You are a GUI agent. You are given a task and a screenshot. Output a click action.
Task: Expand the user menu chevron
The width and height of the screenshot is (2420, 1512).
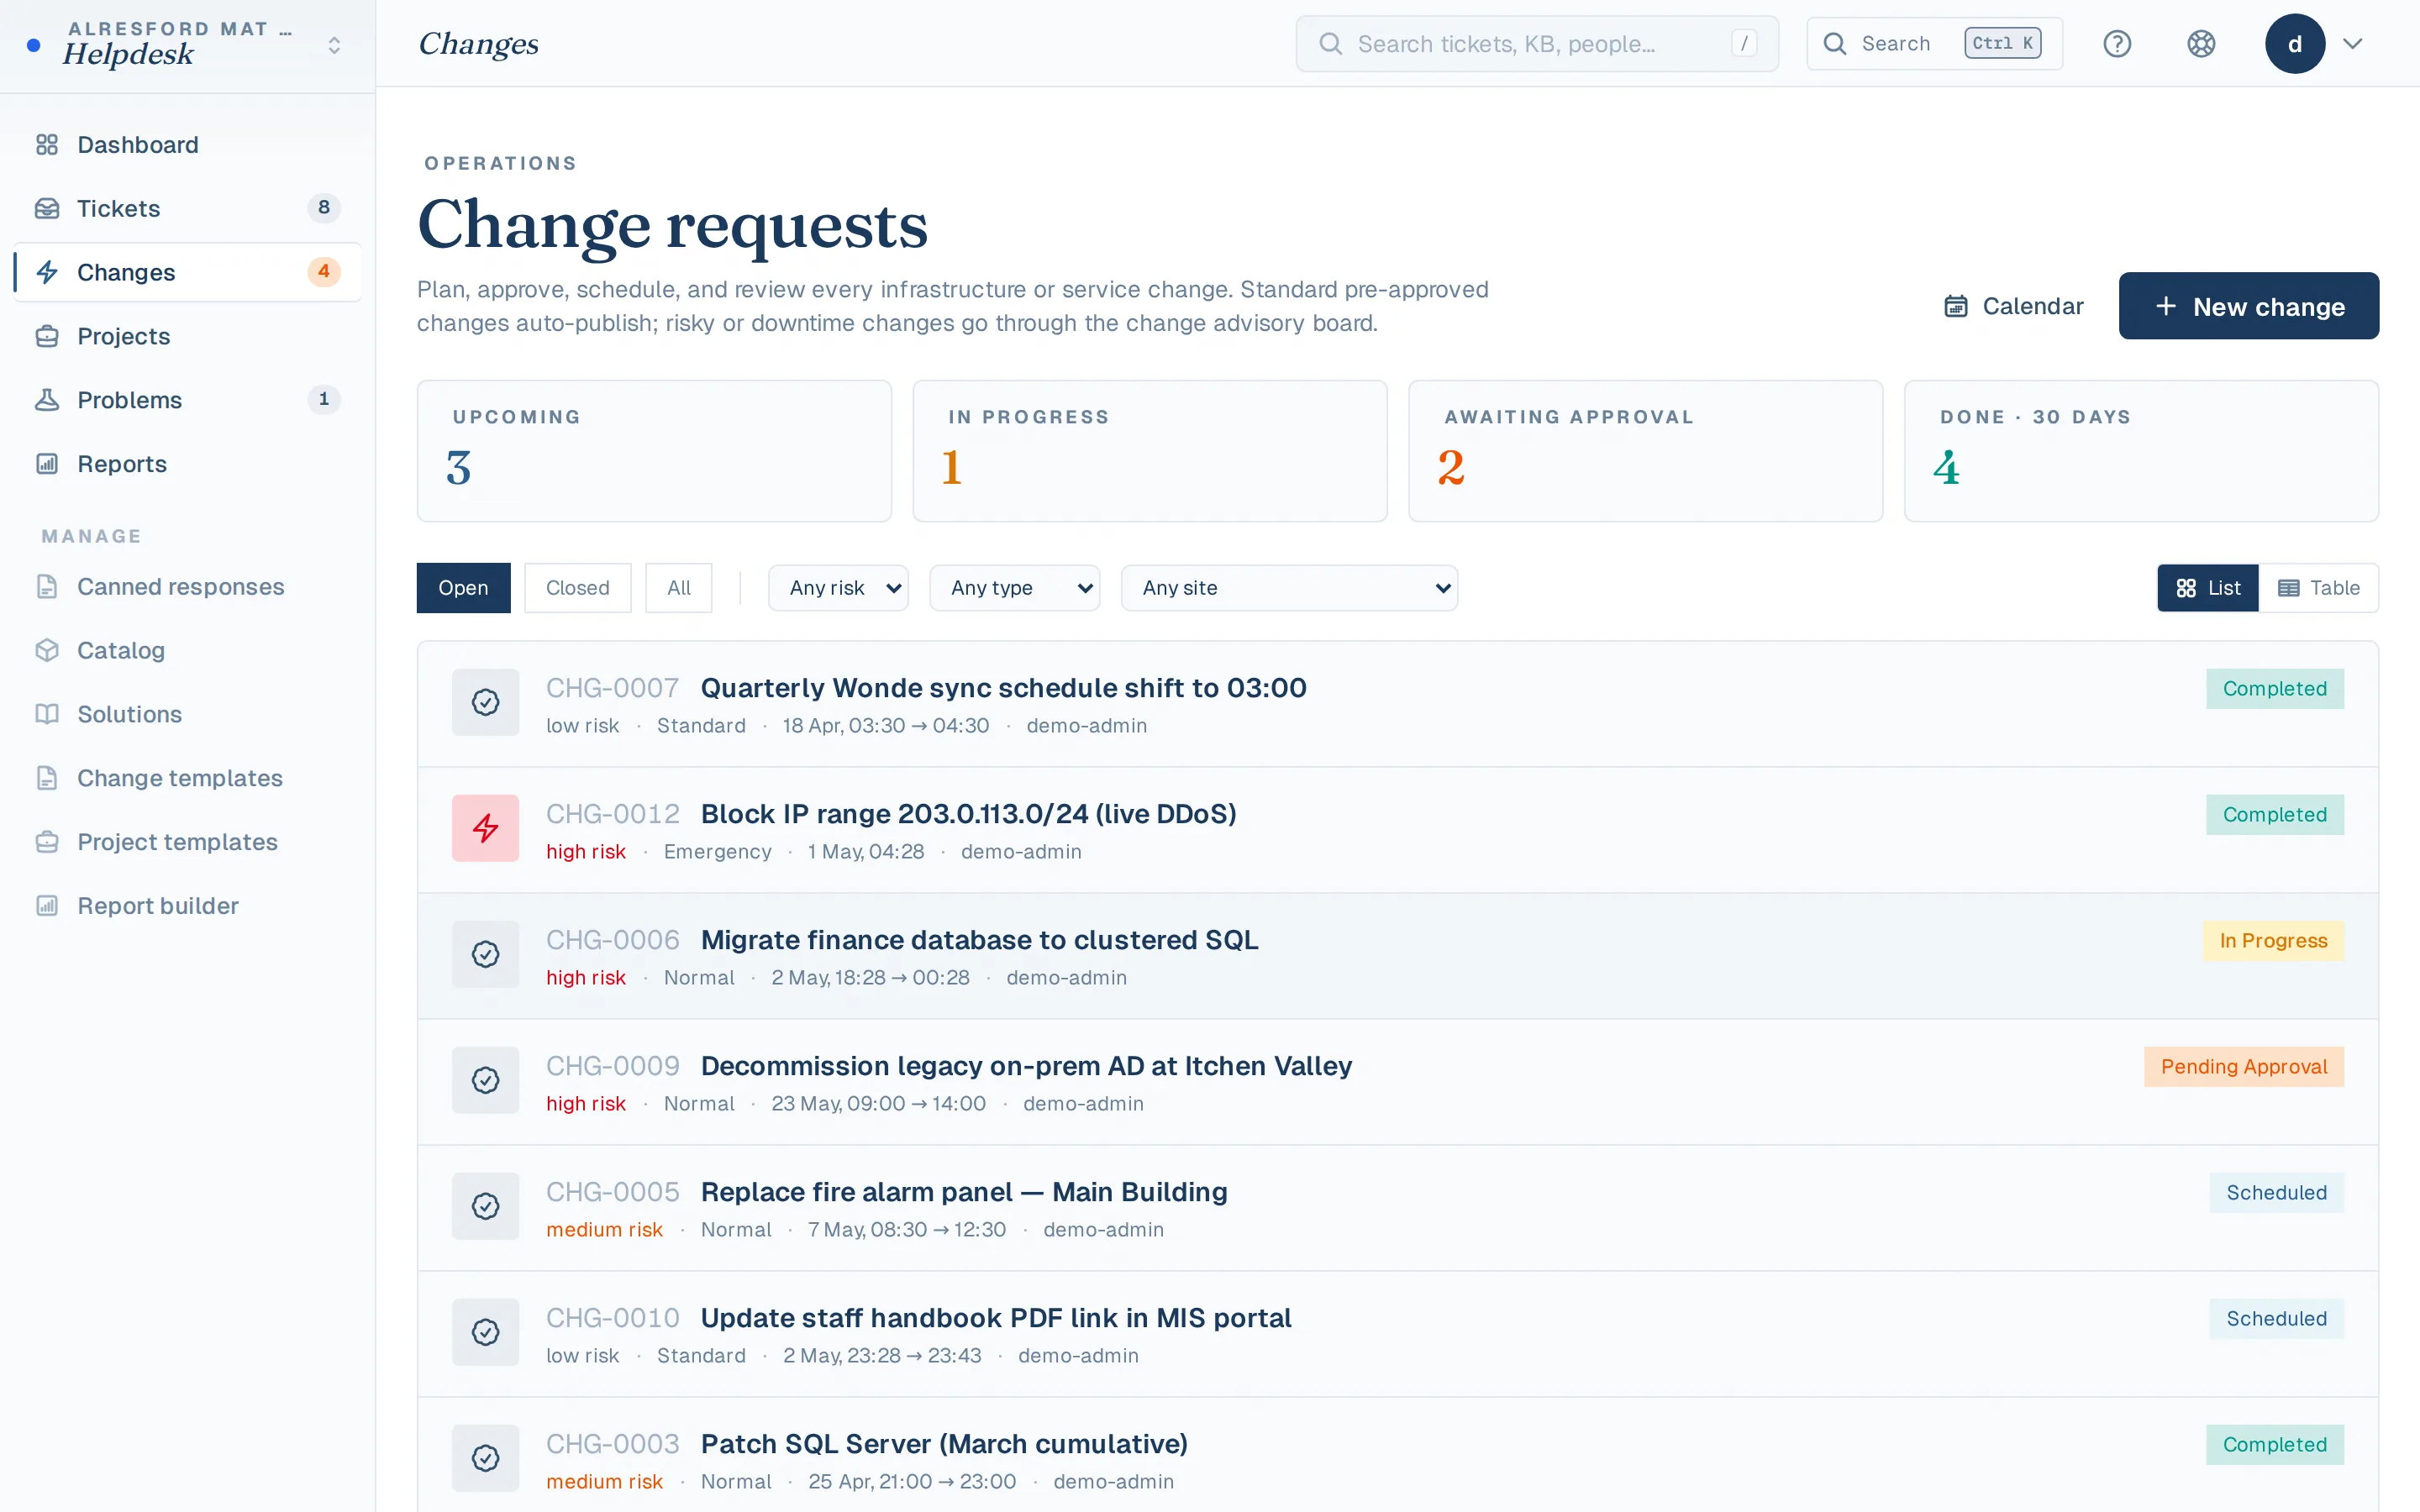2353,44
